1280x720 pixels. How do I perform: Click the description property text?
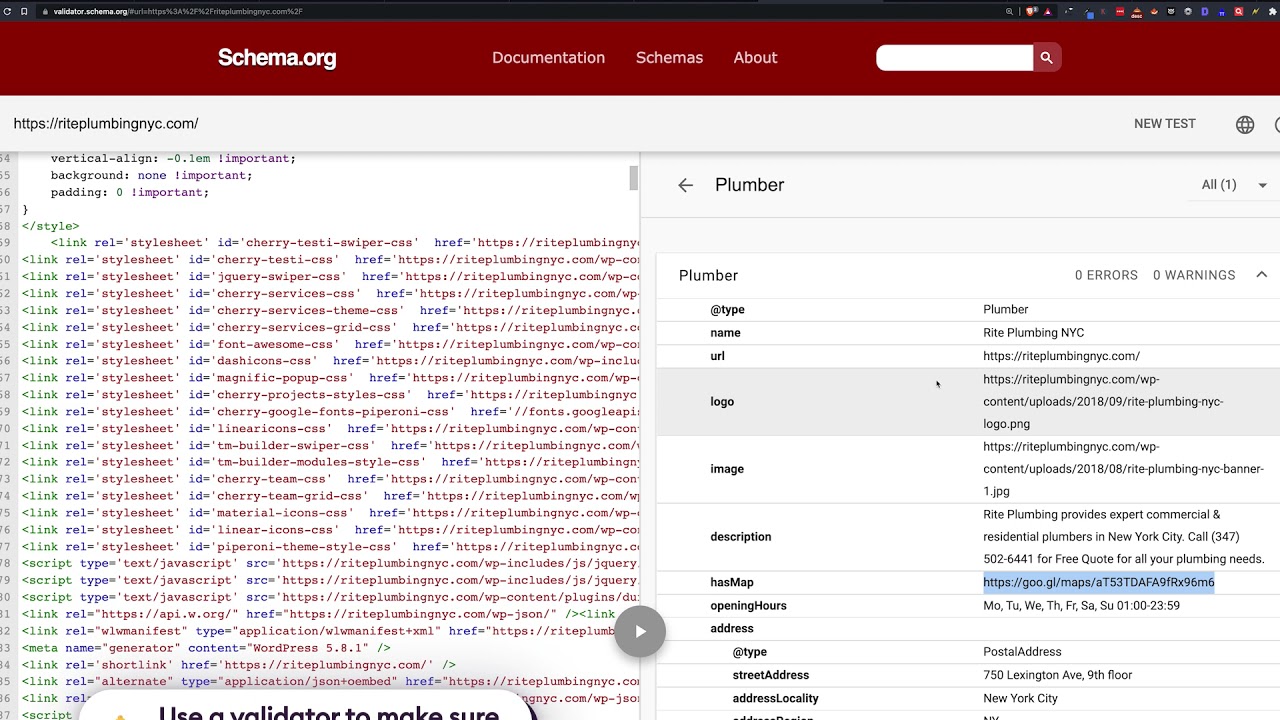pyautogui.click(x=1123, y=537)
